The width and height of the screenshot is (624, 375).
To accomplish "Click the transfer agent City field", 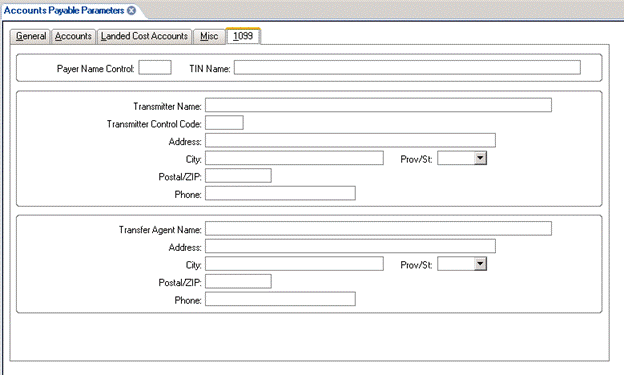I will click(294, 264).
